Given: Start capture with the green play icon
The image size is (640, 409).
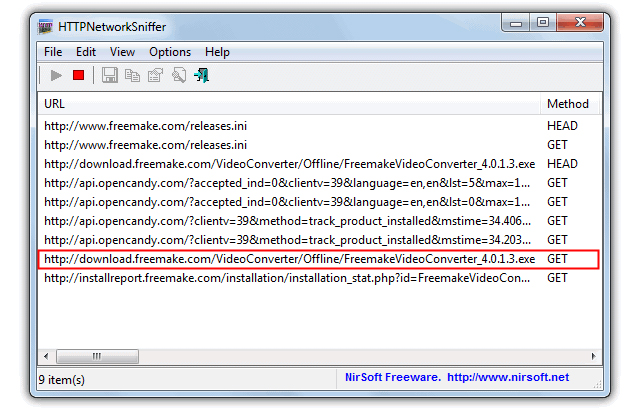Looking at the screenshot, I should (56, 76).
